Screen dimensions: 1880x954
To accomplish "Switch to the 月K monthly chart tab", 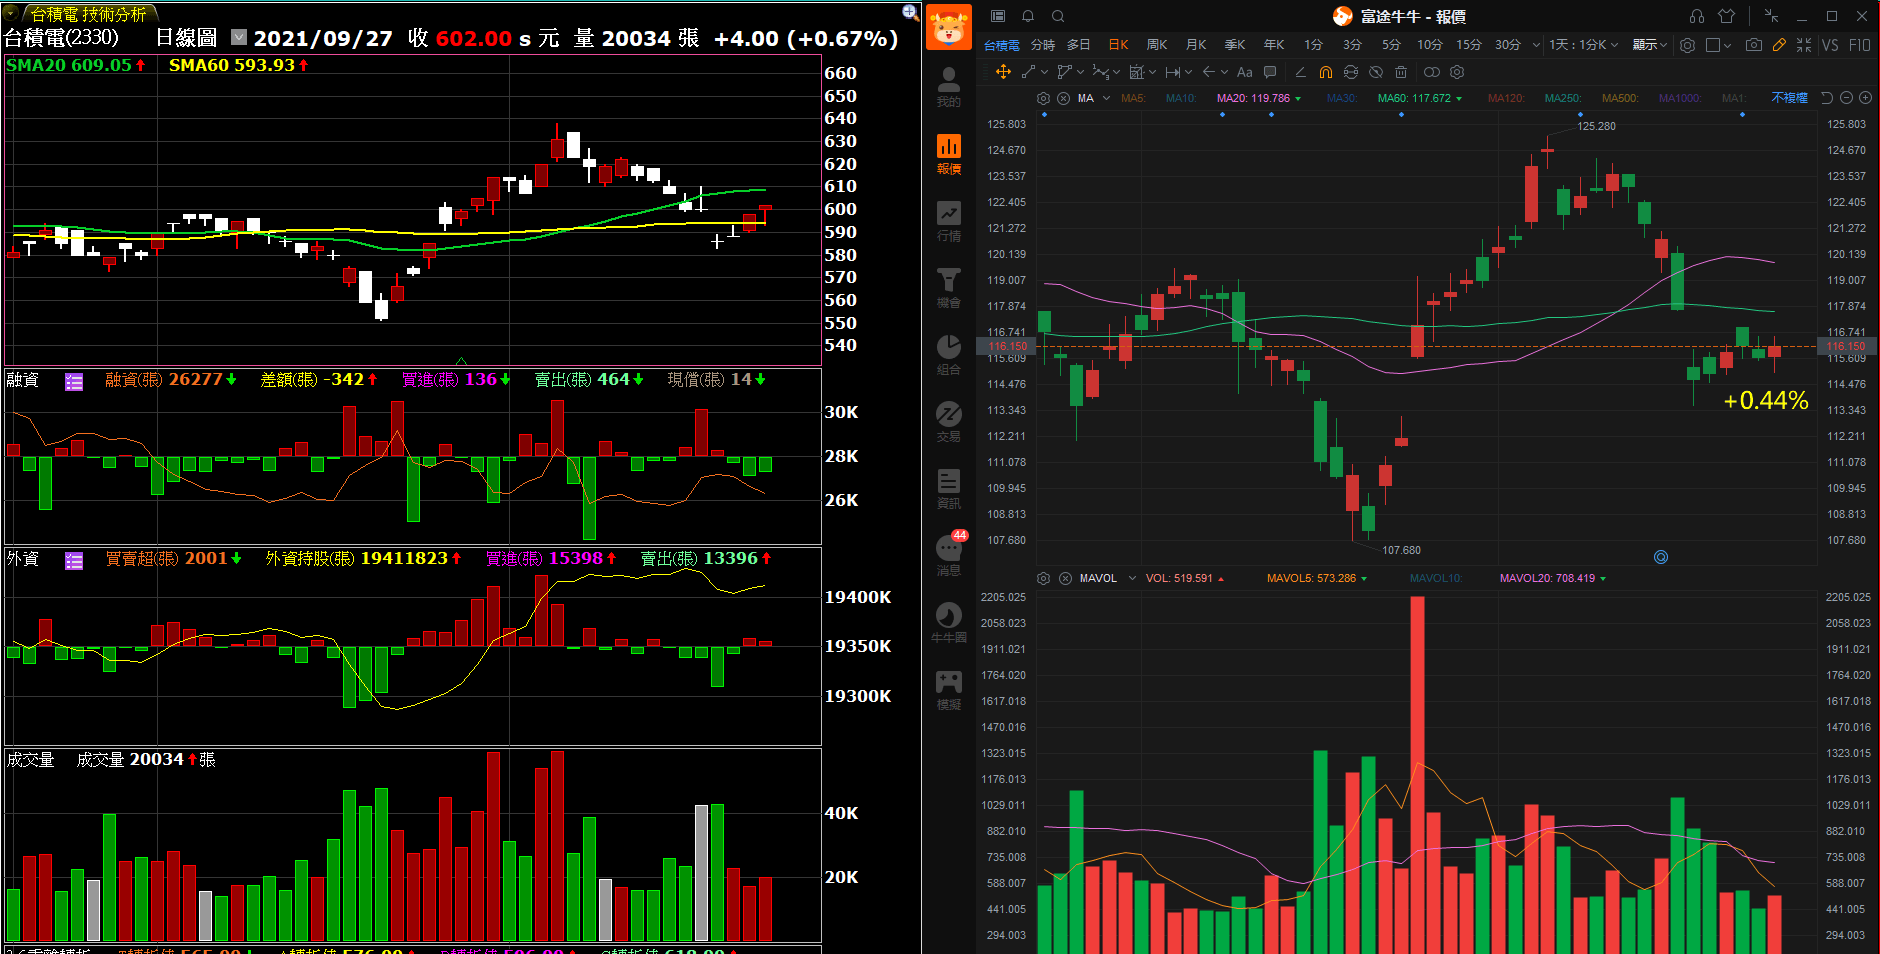I will tap(1196, 45).
